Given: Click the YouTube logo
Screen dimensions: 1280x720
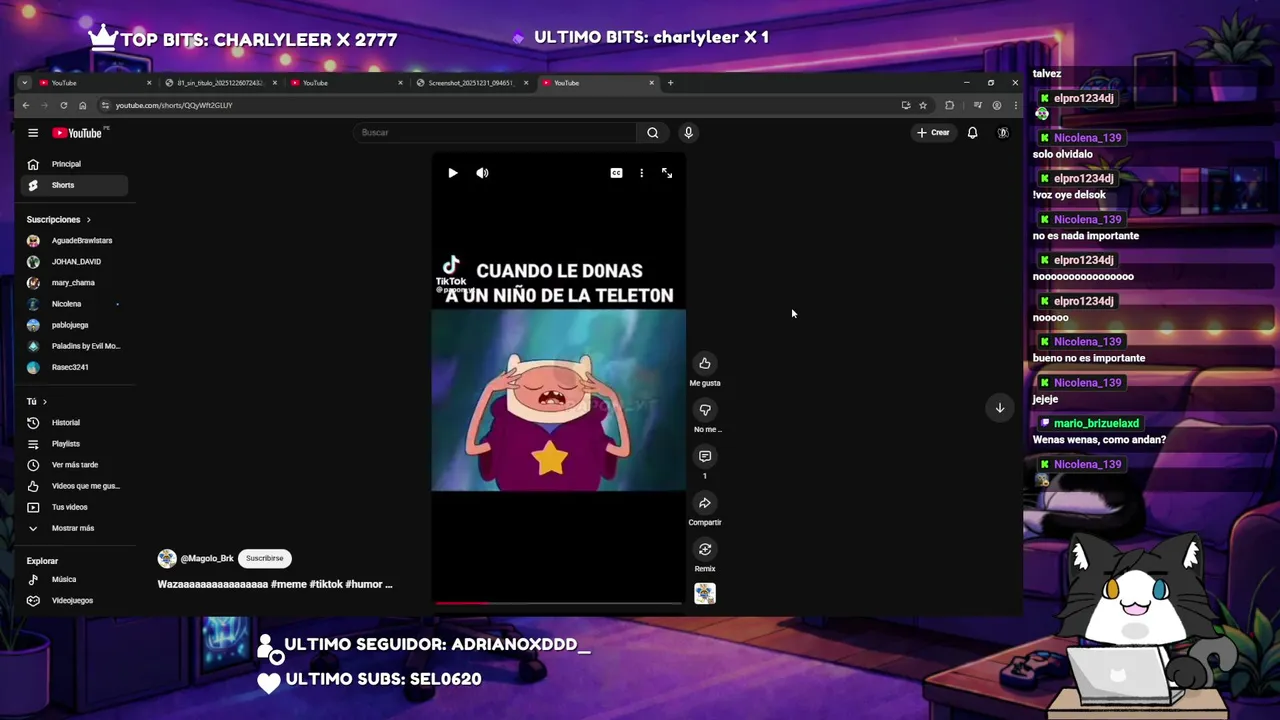Looking at the screenshot, I should point(79,133).
